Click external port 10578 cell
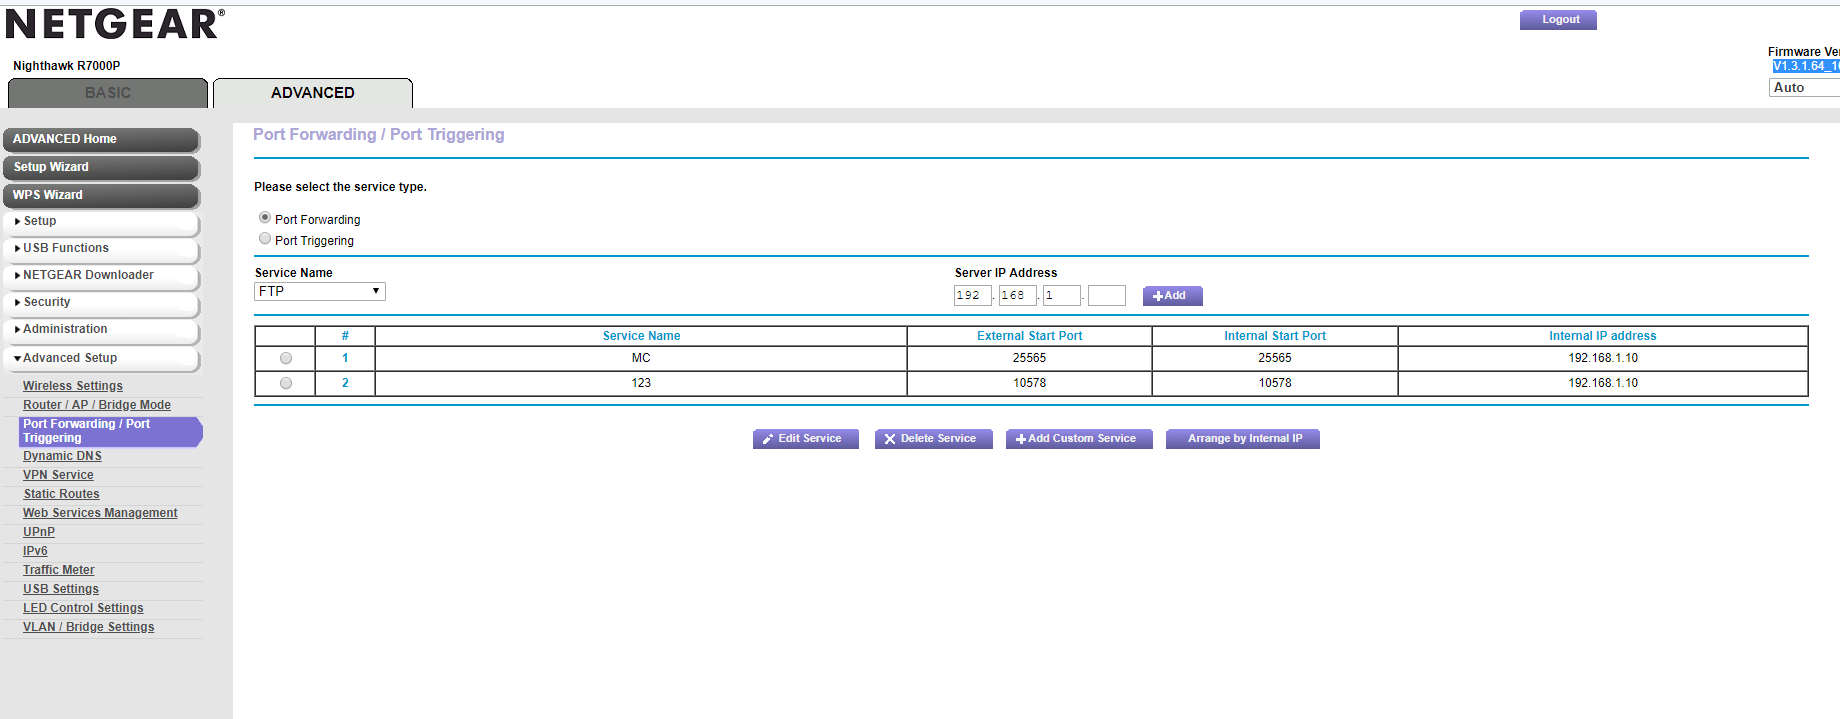Viewport: 1840px width, 719px height. pos(1029,383)
